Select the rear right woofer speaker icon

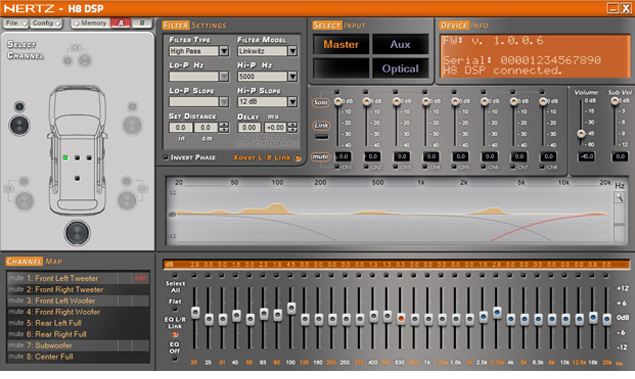[x=127, y=200]
